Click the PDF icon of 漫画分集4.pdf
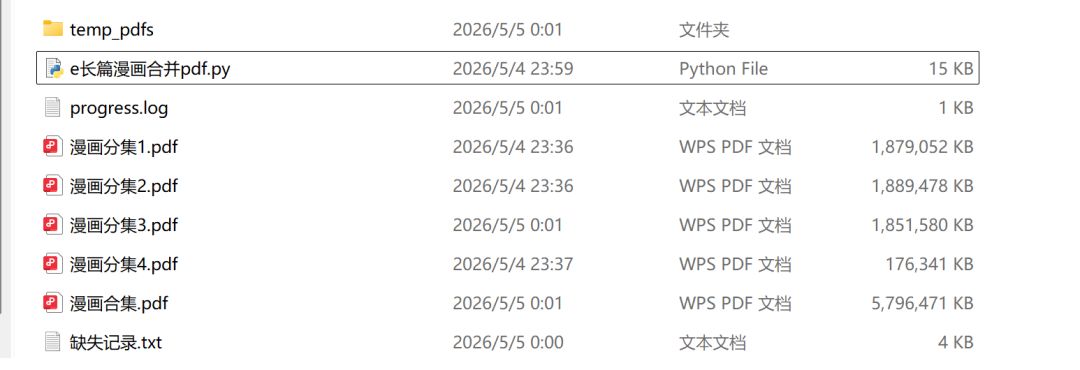 point(53,264)
